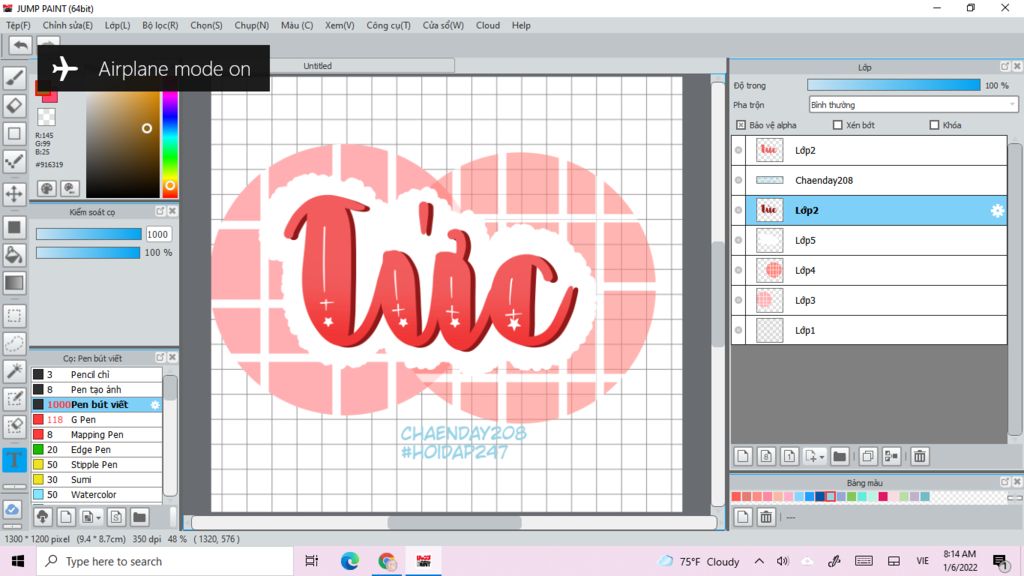Add a new 1-bit layer
The image size is (1024, 576).
[789, 456]
